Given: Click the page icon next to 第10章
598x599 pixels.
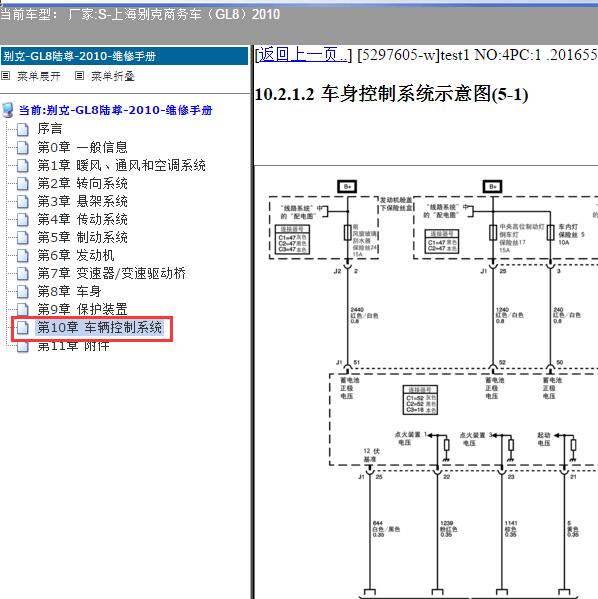Looking at the screenshot, I should (23, 328).
